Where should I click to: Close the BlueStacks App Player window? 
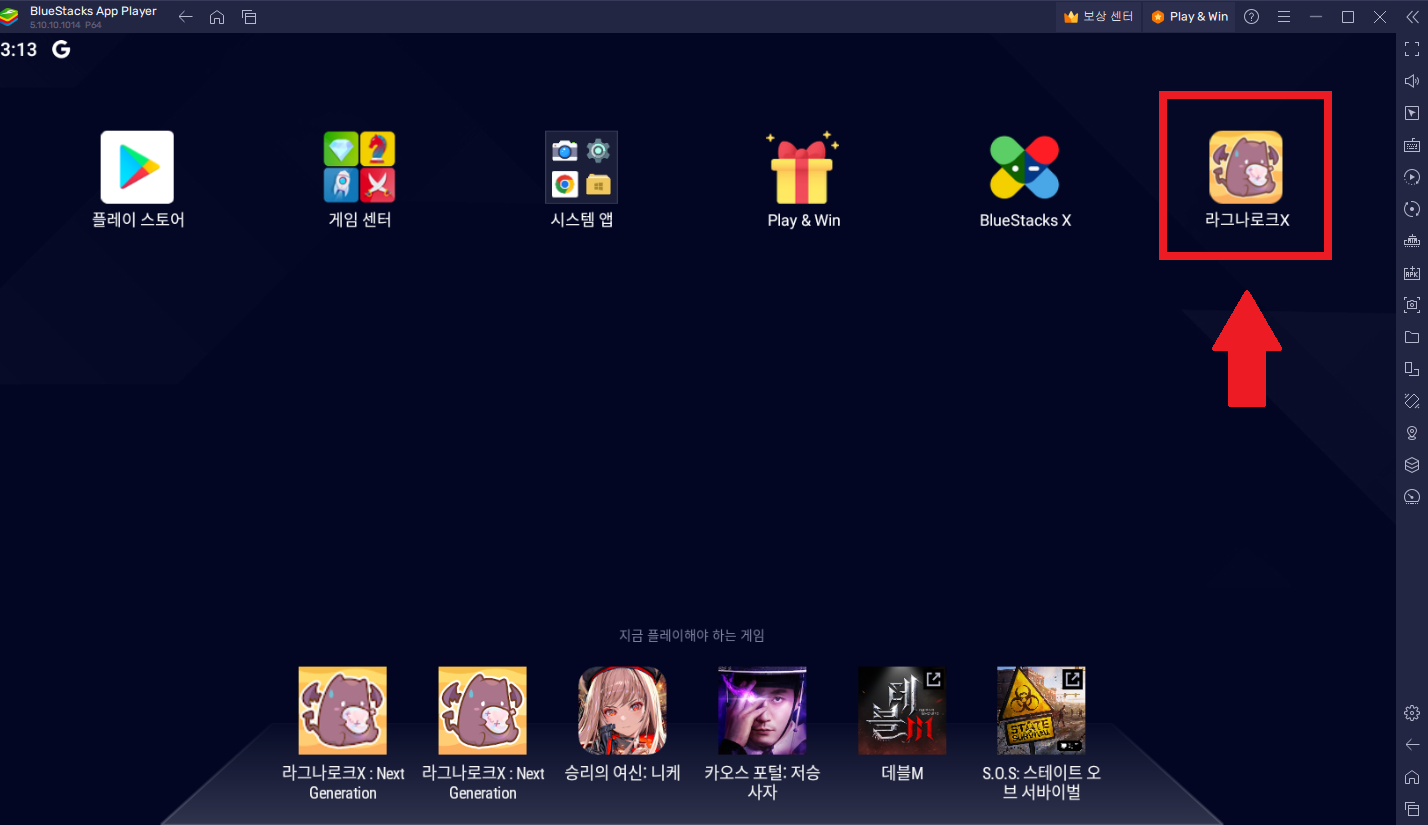click(x=1380, y=17)
